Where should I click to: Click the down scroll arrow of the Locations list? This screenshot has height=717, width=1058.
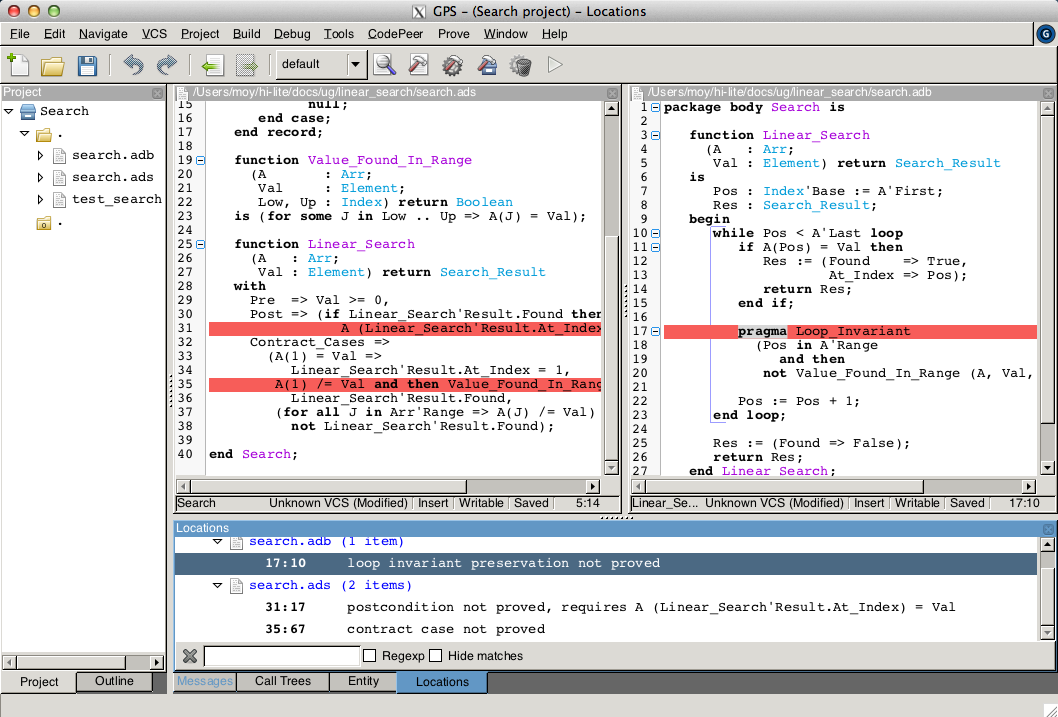point(1047,633)
